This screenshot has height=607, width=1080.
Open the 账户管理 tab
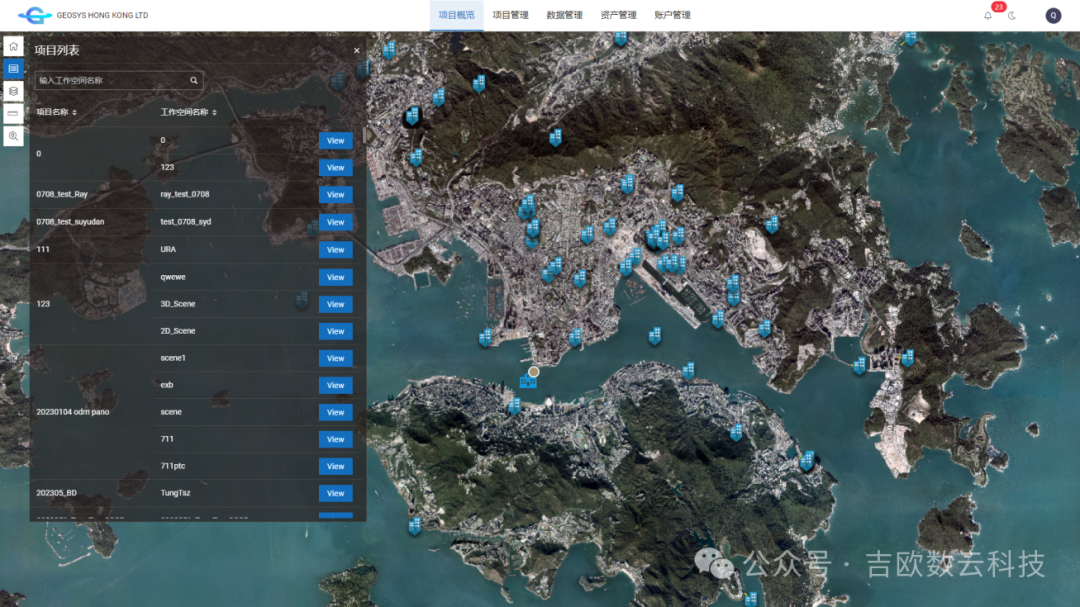click(672, 15)
